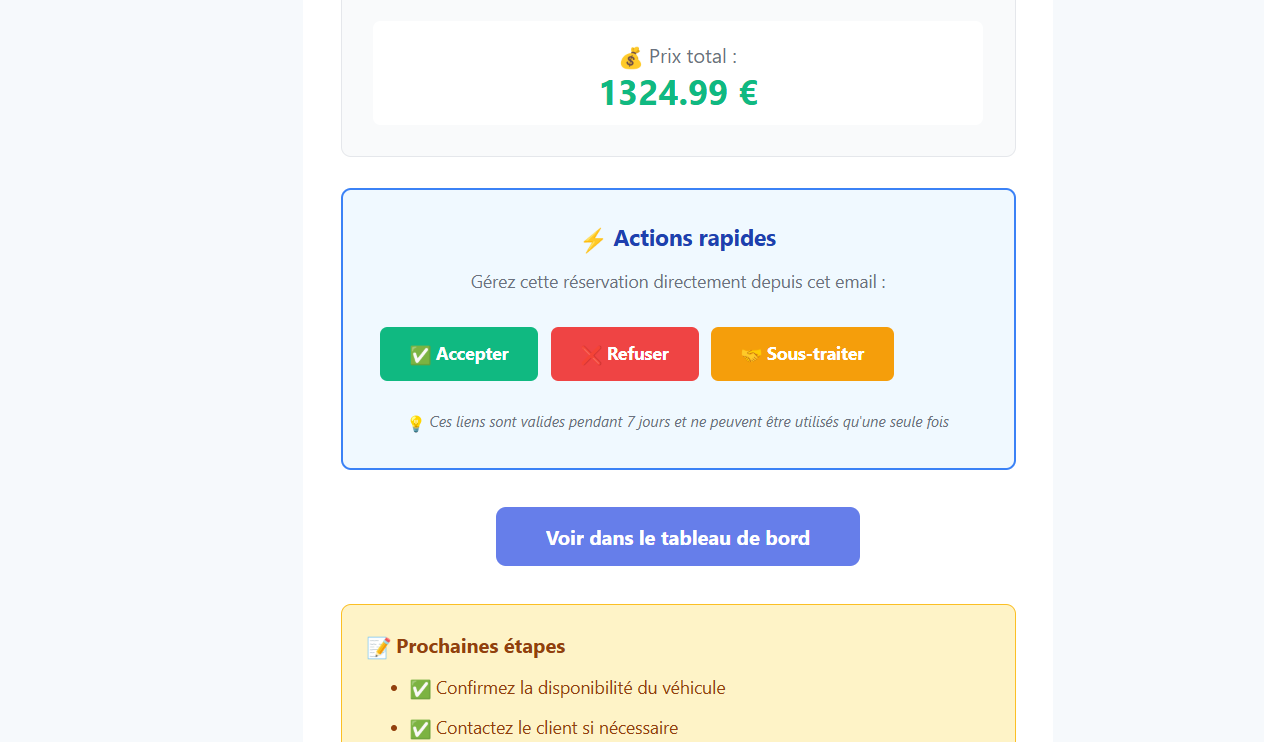Open Voir dans le tableau de bord
Screen dimensions: 1264x742
pos(678,537)
